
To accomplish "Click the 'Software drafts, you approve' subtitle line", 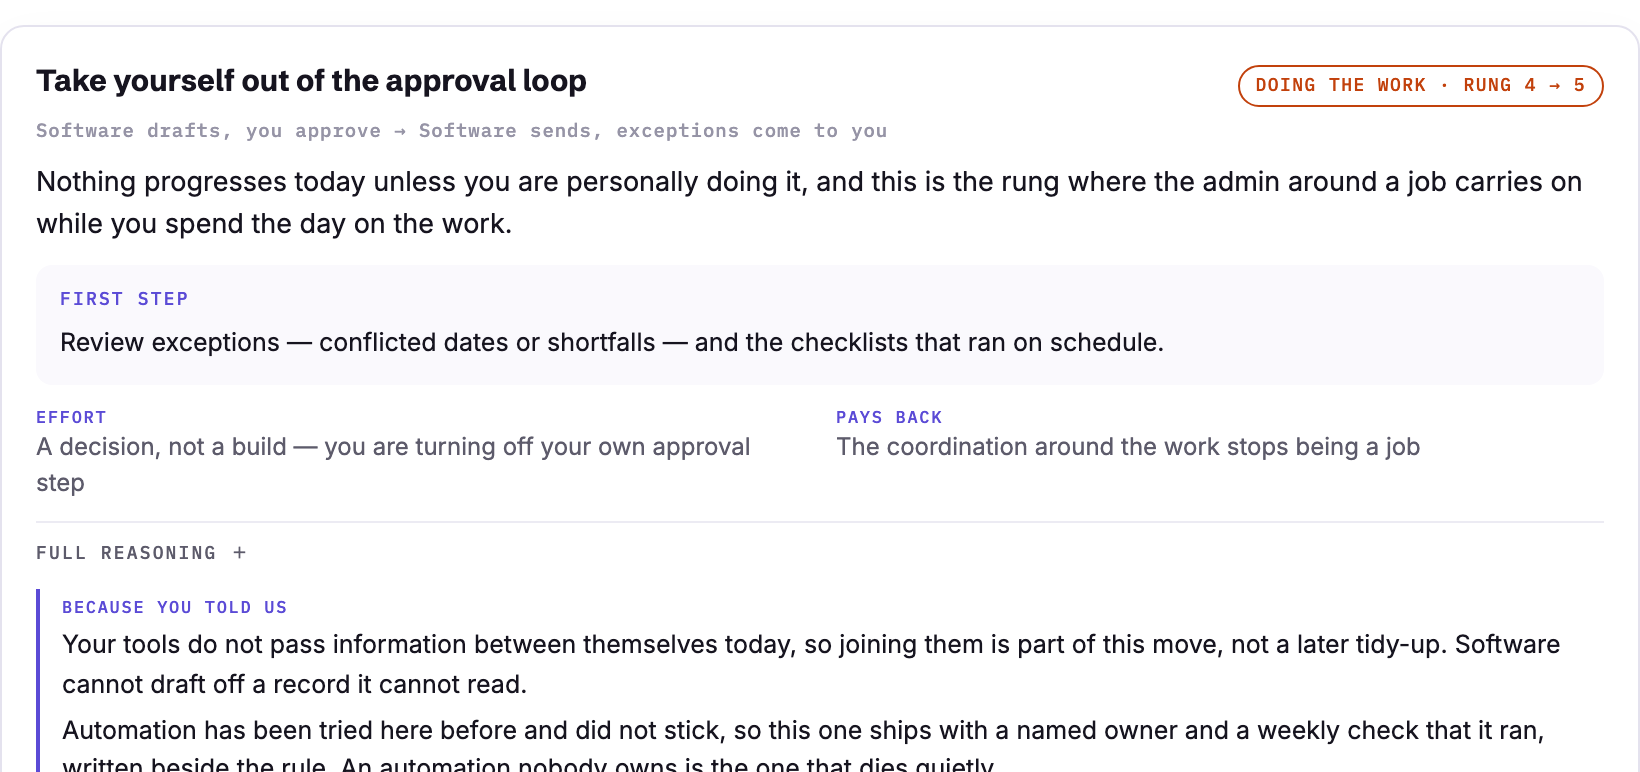I will coord(461,131).
